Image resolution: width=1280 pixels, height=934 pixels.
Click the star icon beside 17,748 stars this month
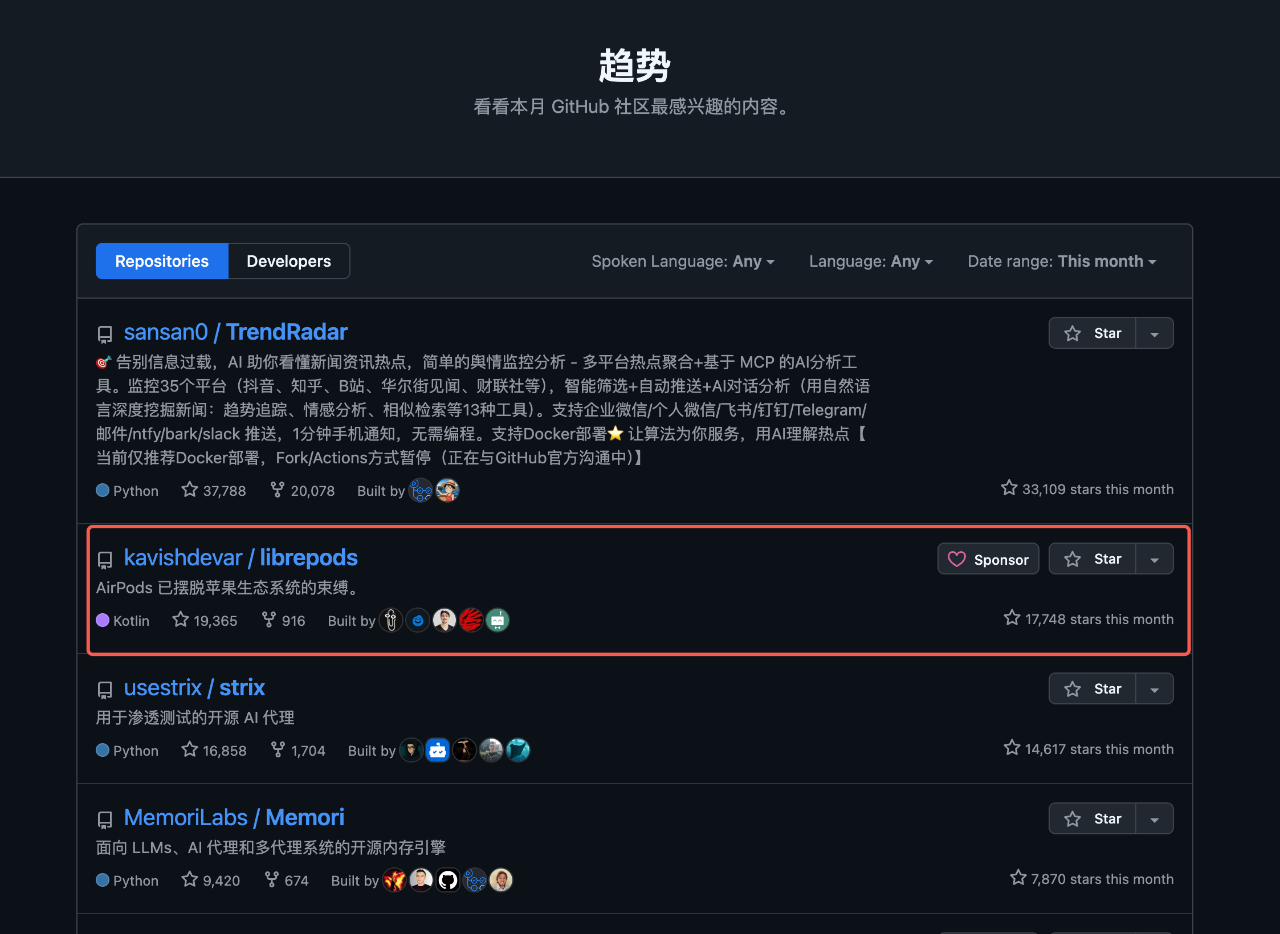tap(1010, 618)
